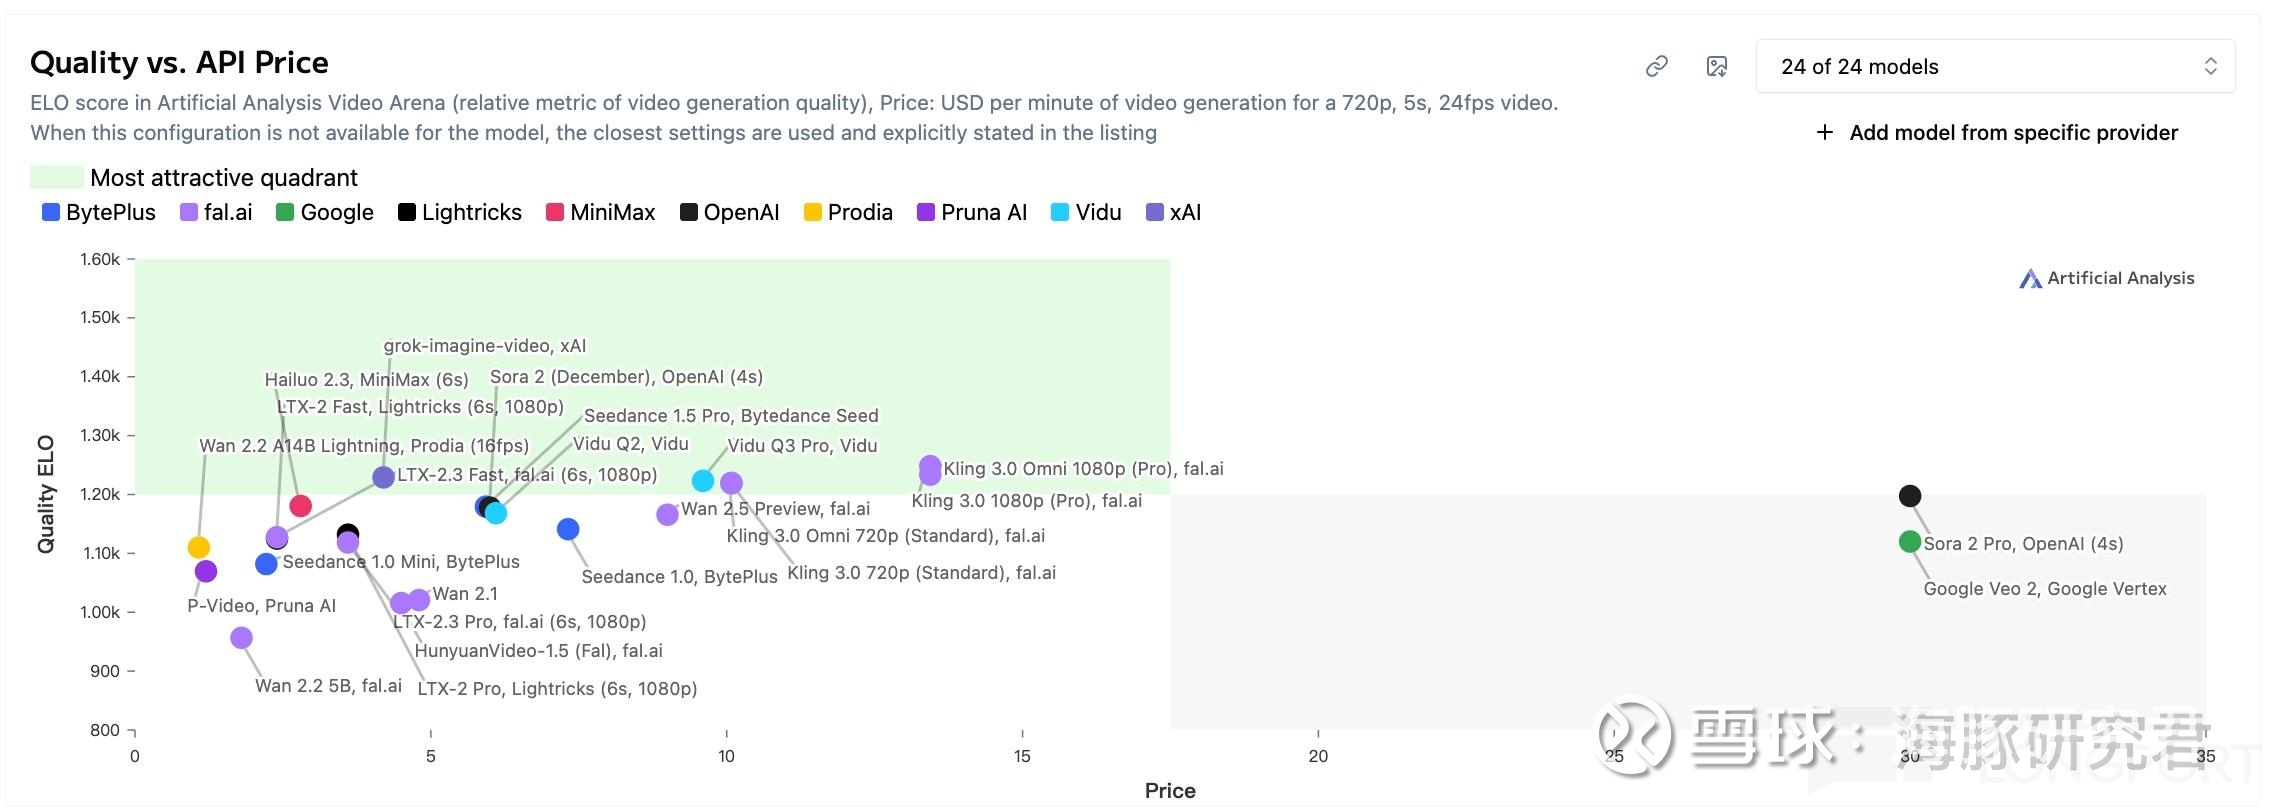Viewport: 2278px width, 810px height.
Task: Toggle the Vidu legend entry
Action: (x=1086, y=212)
